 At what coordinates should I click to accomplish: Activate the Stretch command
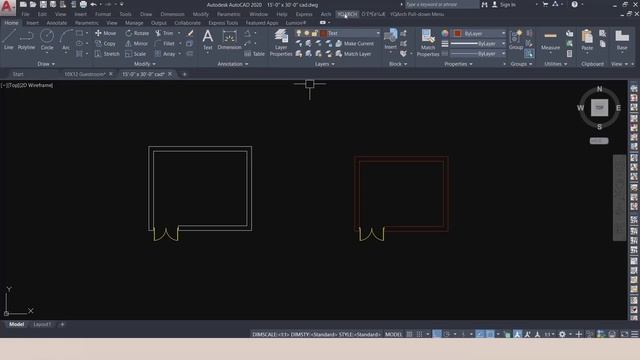click(x=107, y=54)
